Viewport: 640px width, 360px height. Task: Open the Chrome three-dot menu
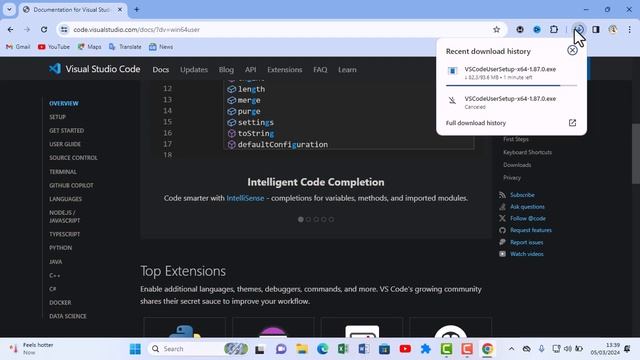pos(629,29)
